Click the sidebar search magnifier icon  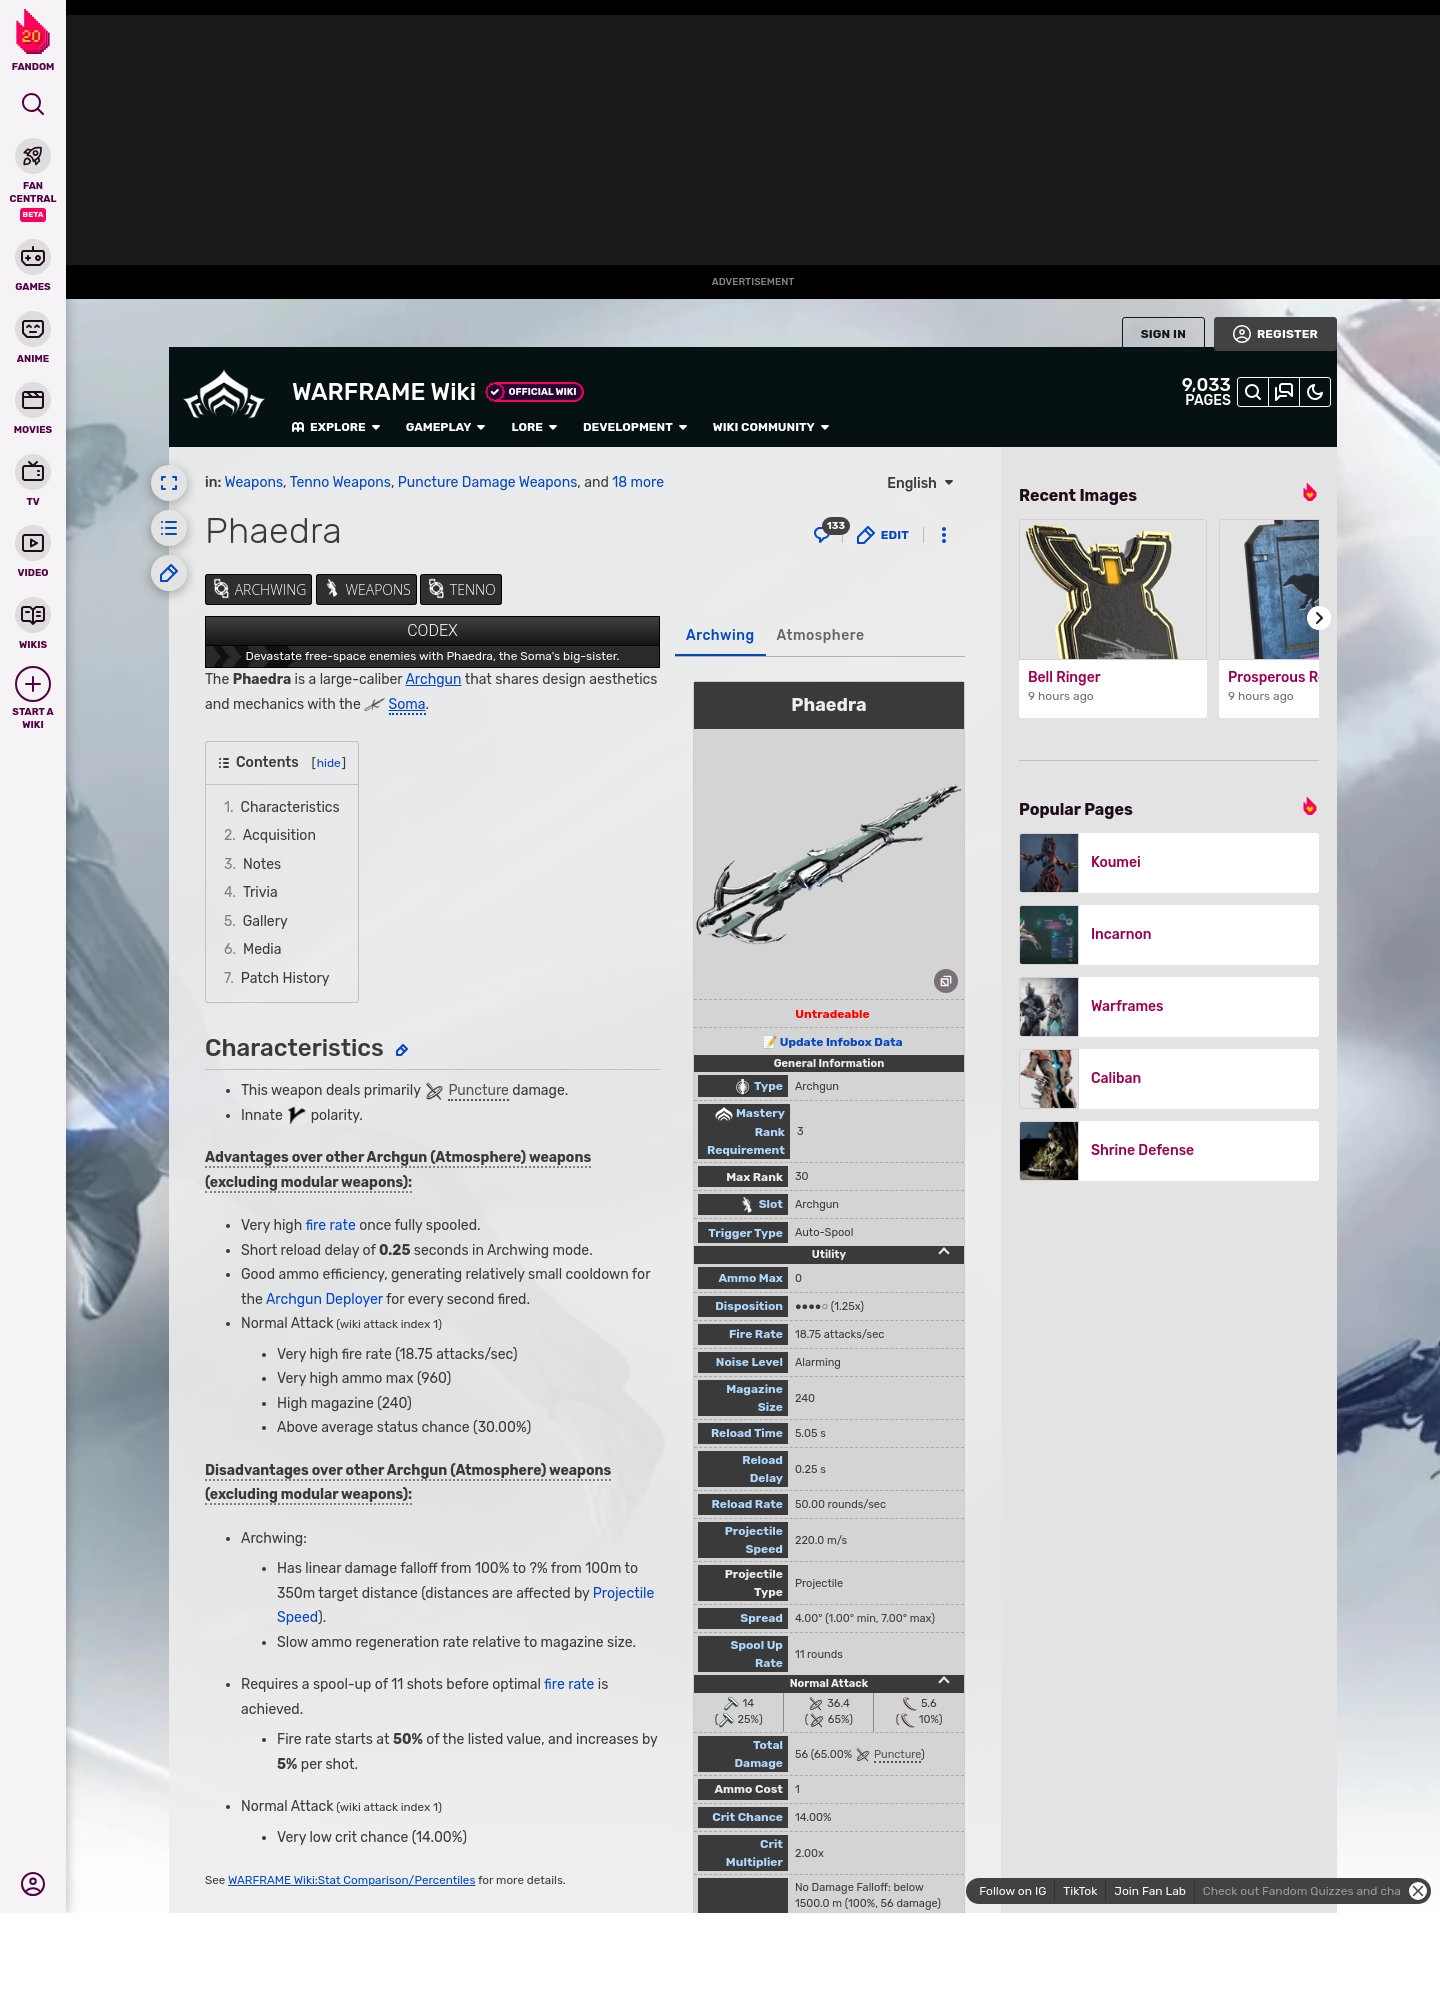[33, 104]
